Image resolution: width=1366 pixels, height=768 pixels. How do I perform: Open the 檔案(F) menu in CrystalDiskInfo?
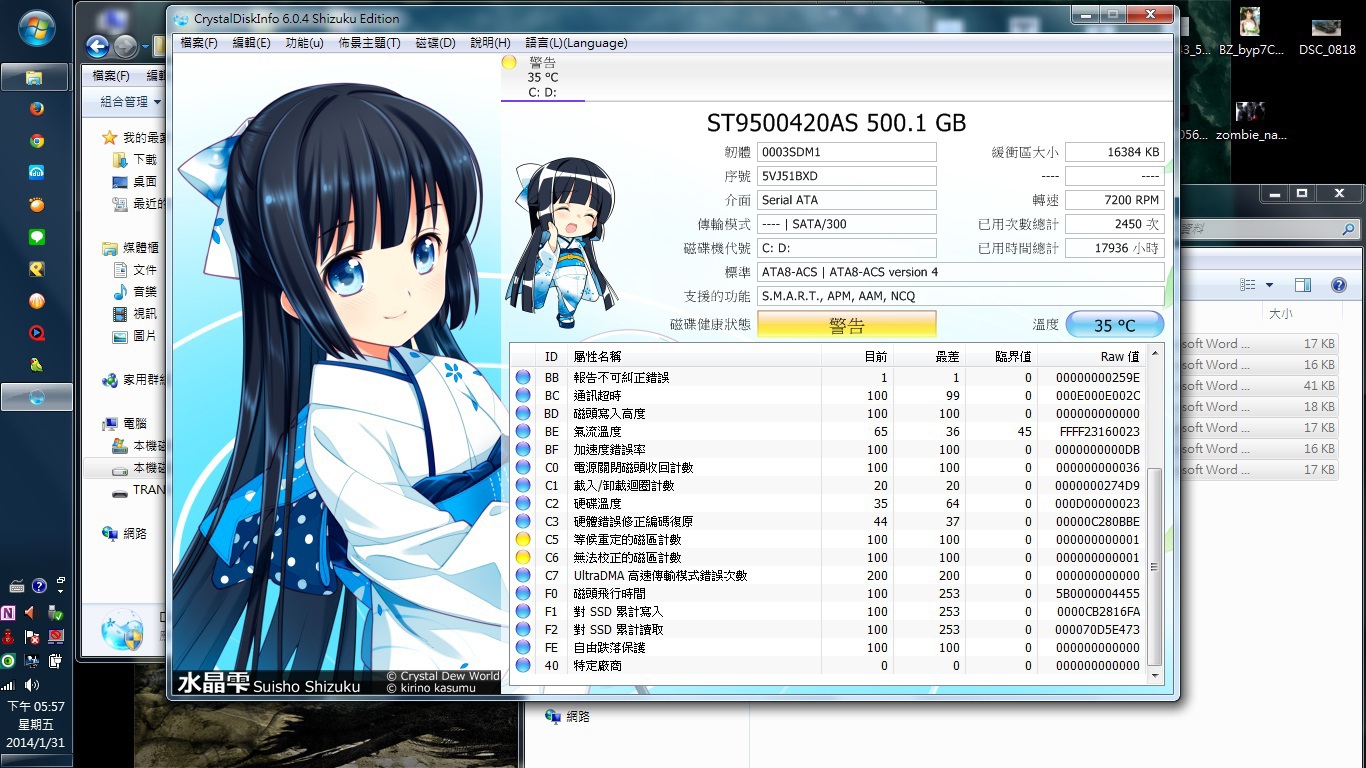coord(199,43)
